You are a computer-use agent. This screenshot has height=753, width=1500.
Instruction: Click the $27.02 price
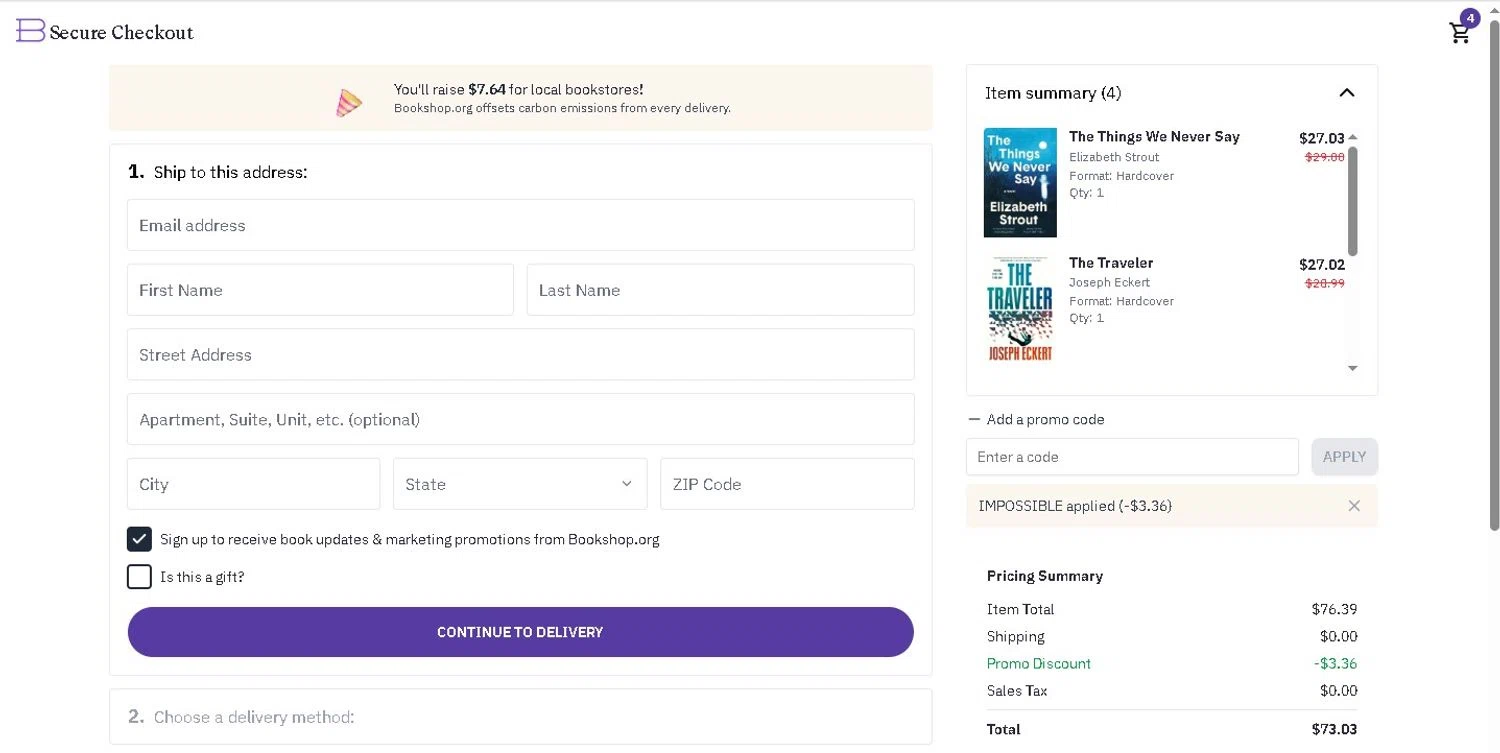pos(1322,265)
